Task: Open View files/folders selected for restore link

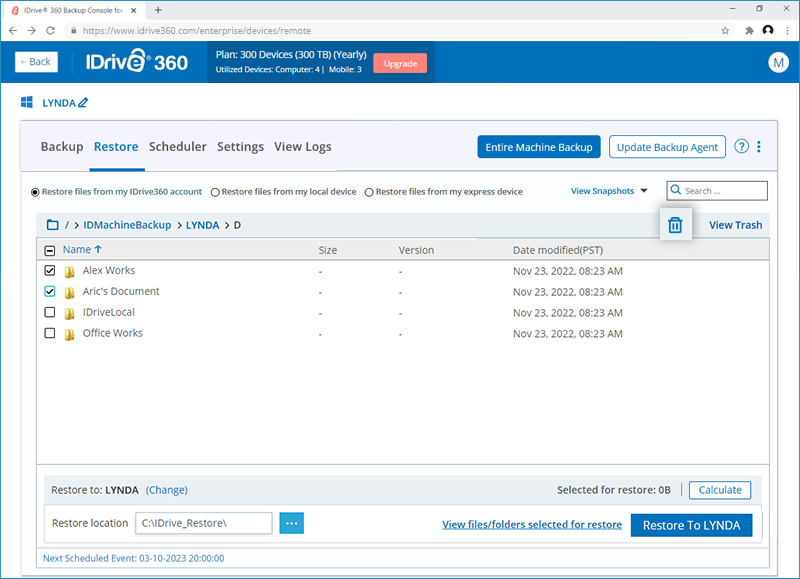Action: tap(532, 524)
